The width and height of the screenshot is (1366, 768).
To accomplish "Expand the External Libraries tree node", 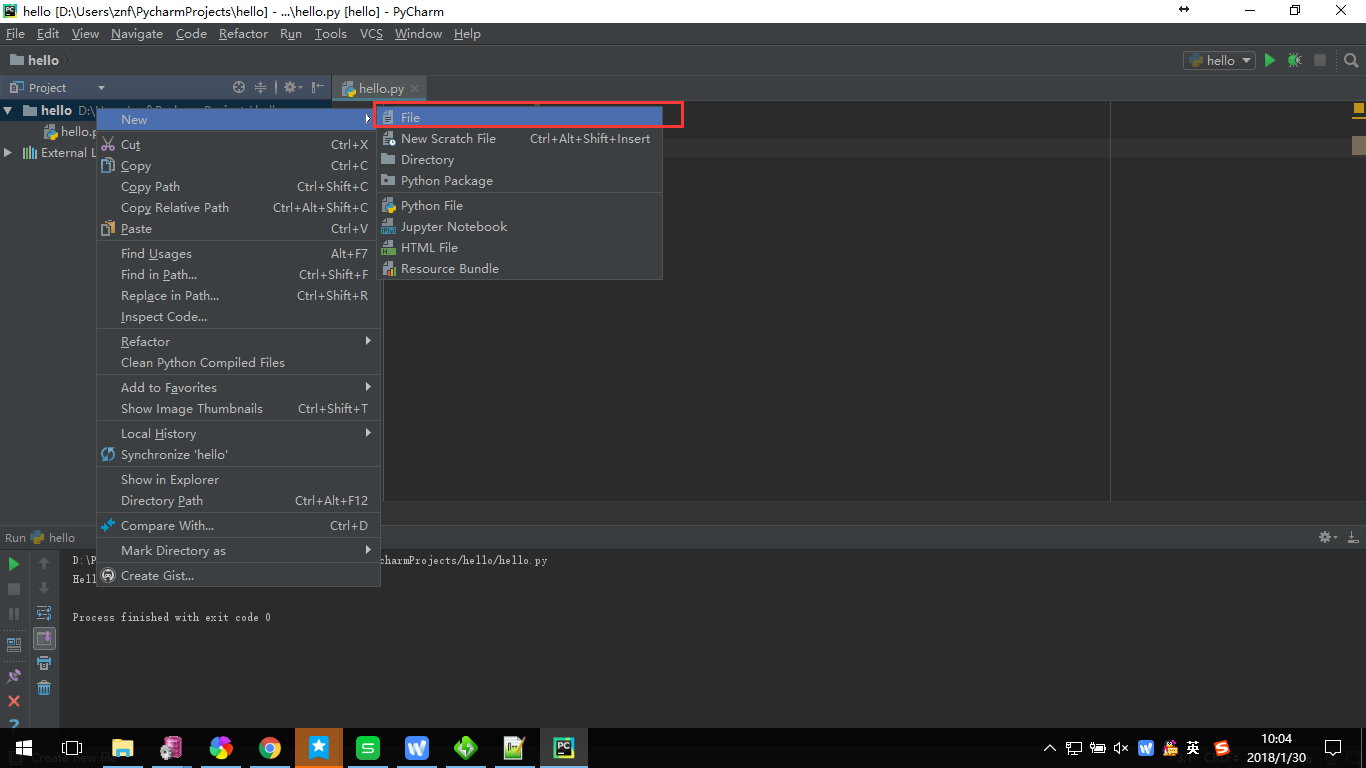I will tap(8, 153).
